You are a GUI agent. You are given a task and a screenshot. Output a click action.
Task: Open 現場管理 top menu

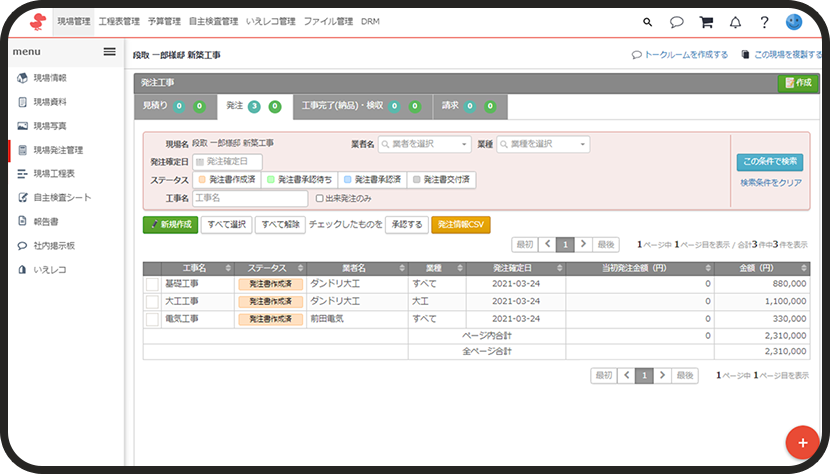click(74, 22)
